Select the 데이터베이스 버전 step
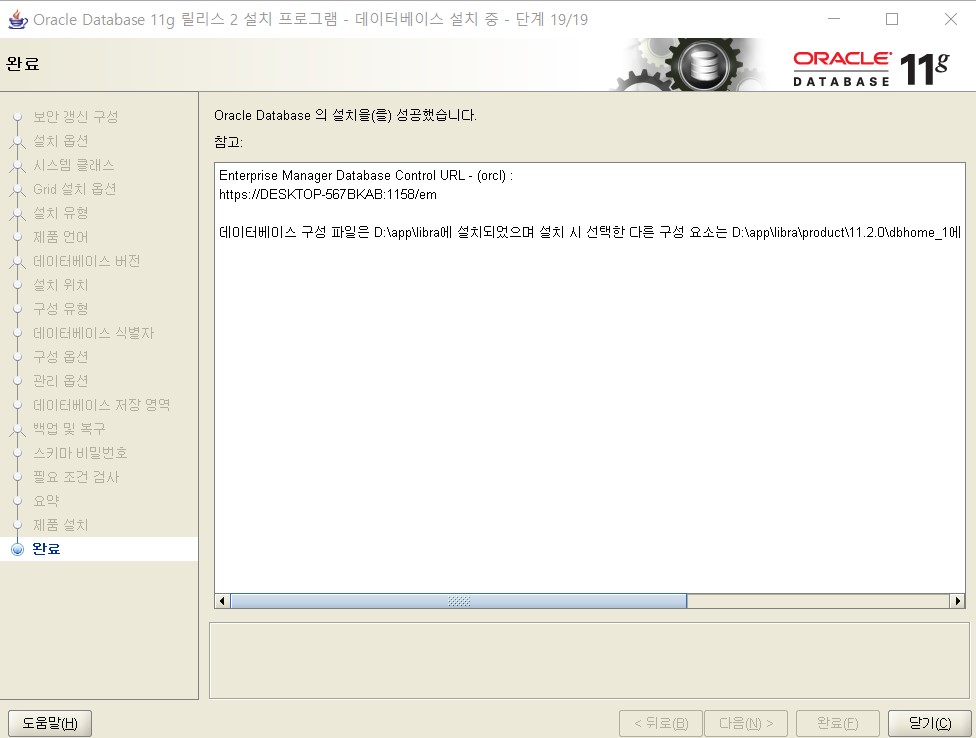 [87, 261]
